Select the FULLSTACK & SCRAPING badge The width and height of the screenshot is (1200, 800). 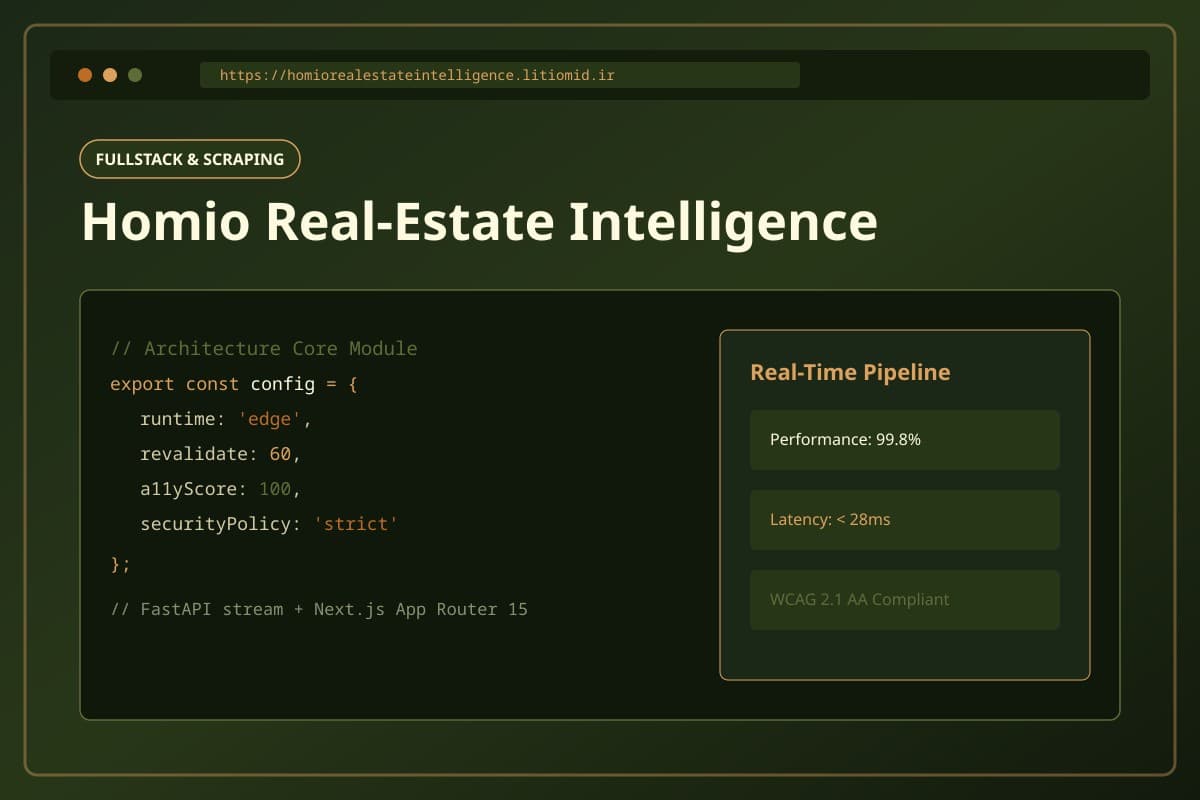(190, 159)
